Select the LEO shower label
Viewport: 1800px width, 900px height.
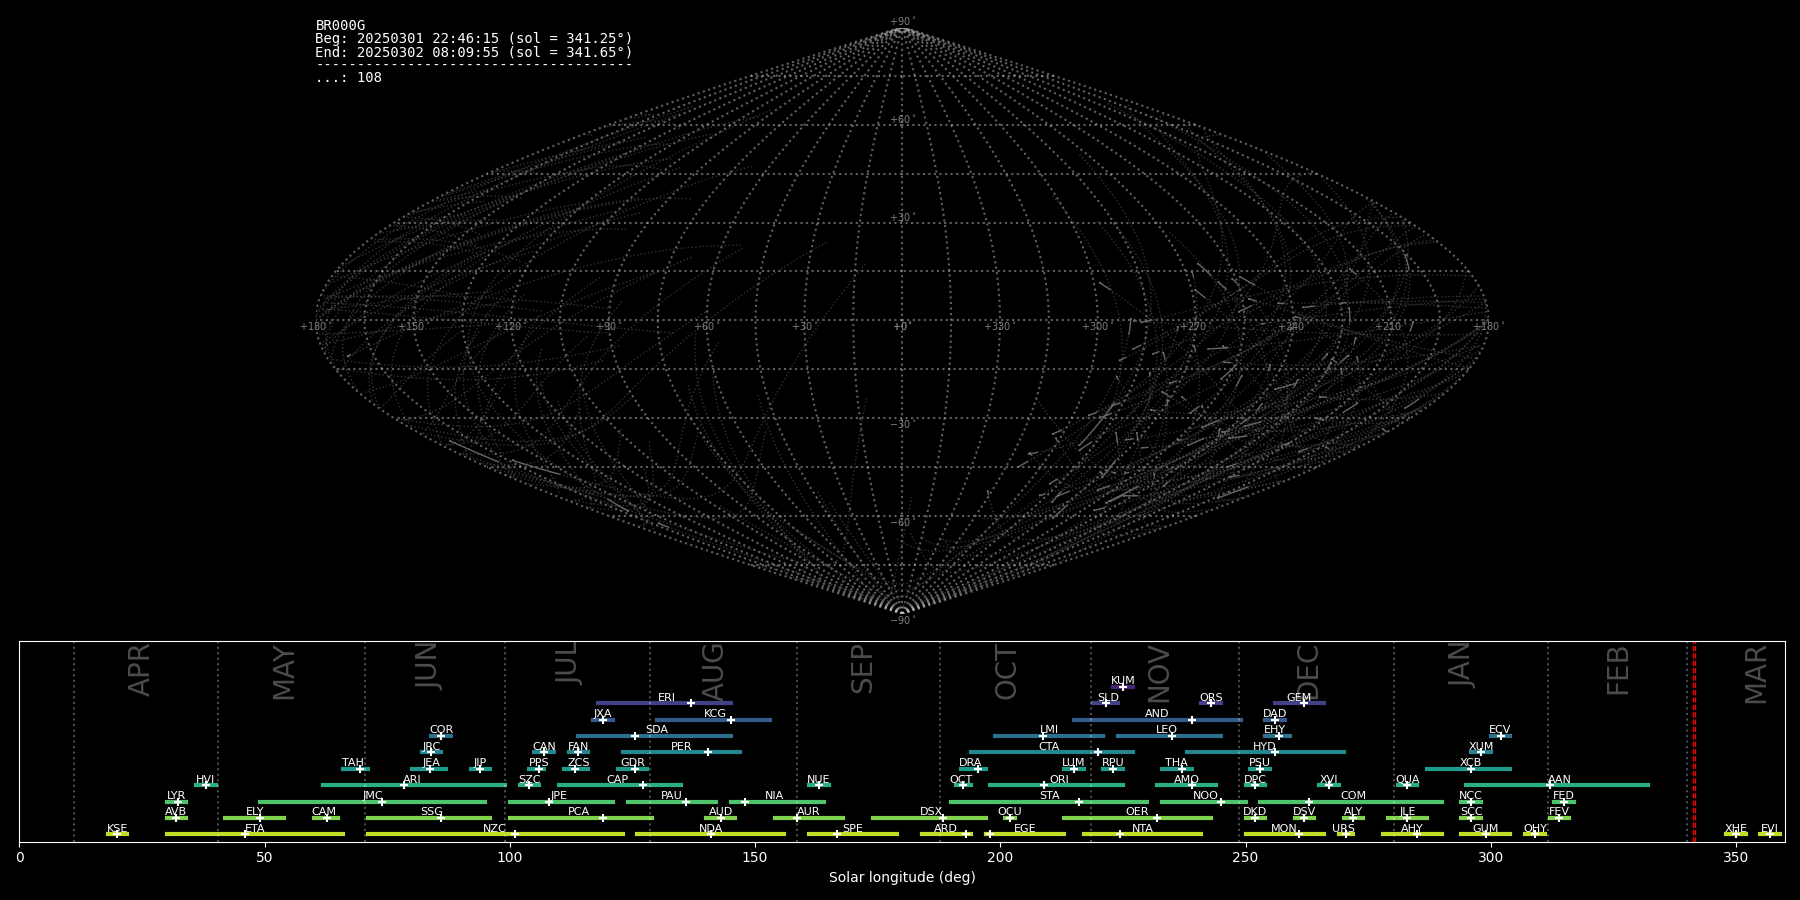(1167, 730)
